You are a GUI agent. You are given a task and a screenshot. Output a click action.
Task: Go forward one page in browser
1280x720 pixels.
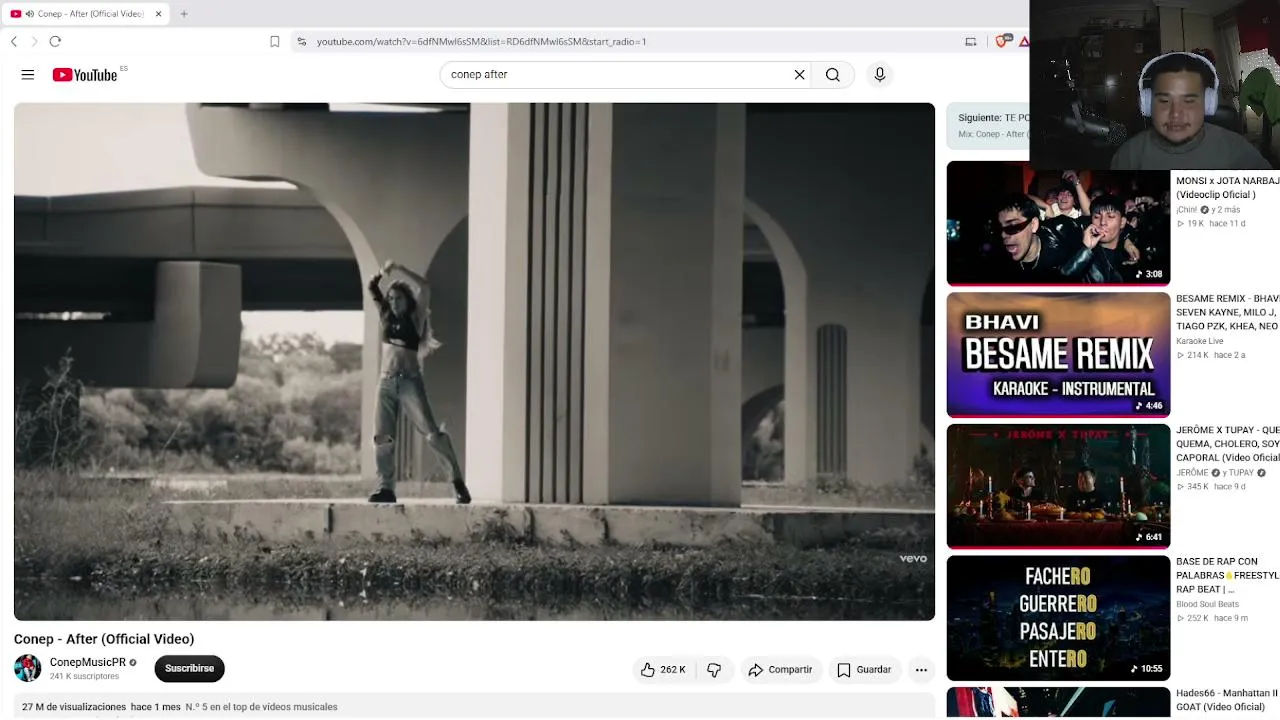pos(34,41)
